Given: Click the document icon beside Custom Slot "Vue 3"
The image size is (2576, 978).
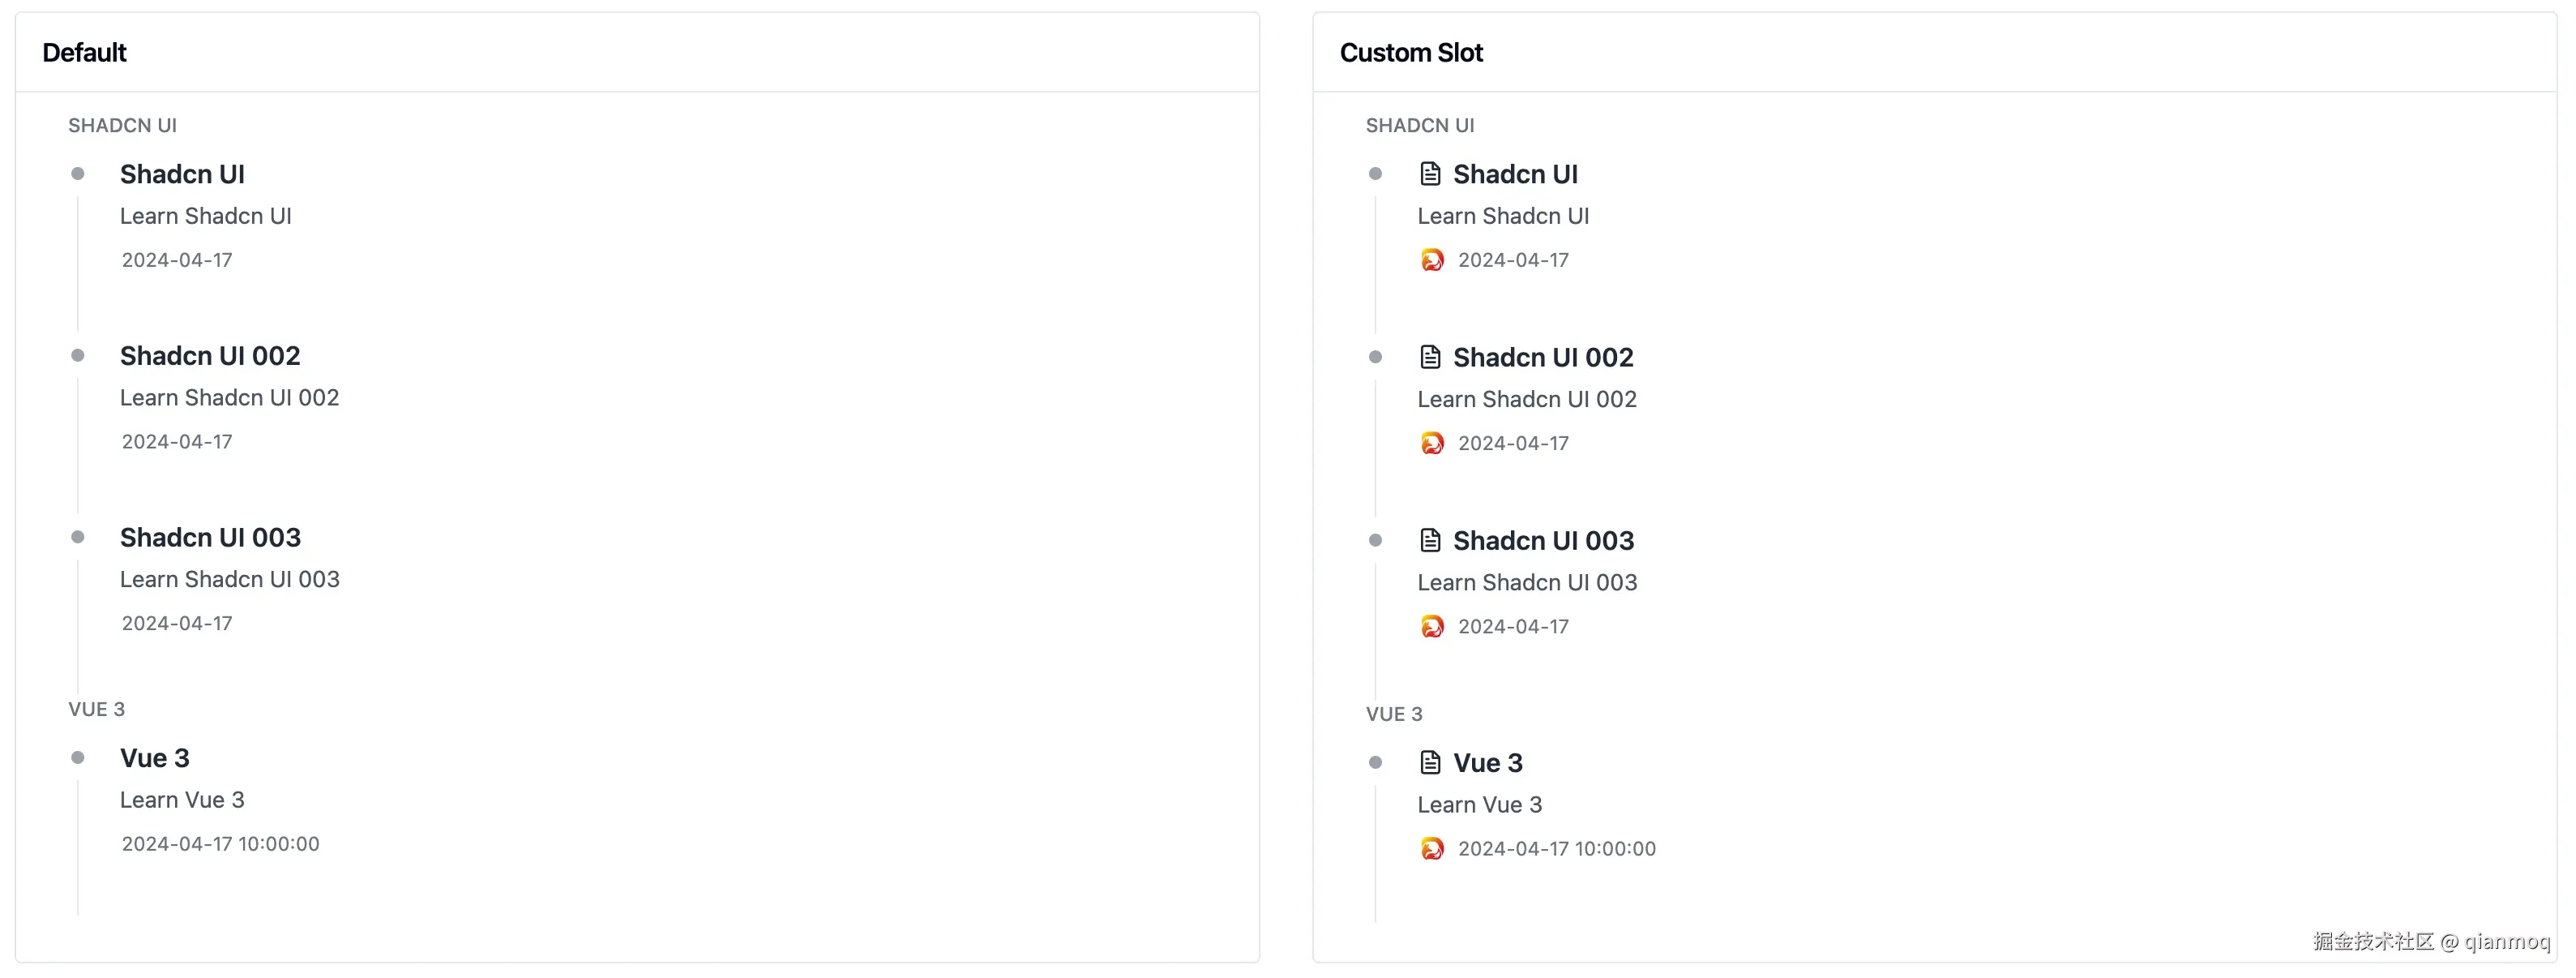Looking at the screenshot, I should [x=1430, y=762].
